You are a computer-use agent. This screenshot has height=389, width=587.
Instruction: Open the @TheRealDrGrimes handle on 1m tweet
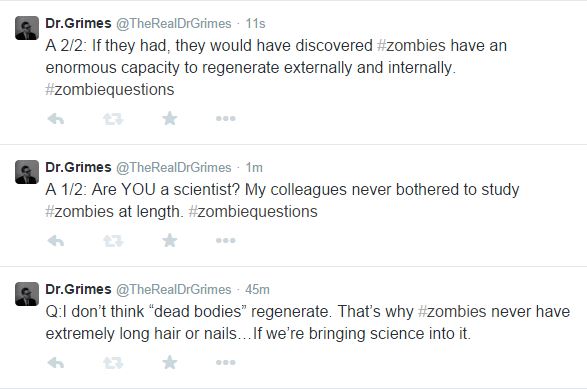tap(174, 167)
